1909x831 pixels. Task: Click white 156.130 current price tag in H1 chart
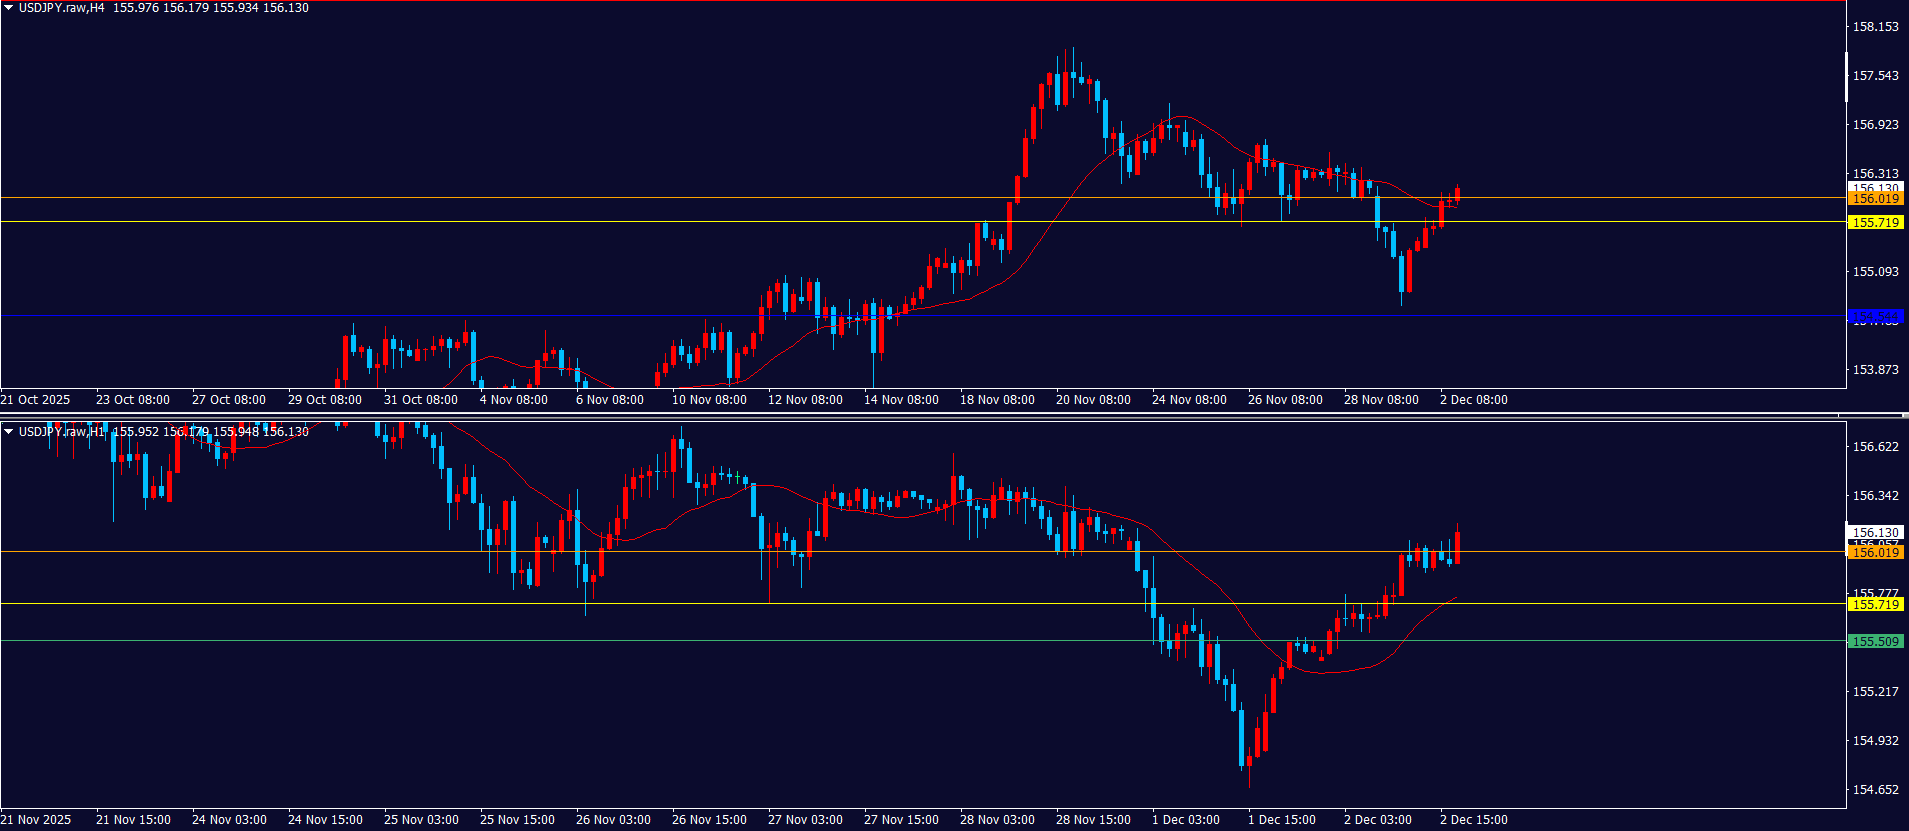pyautogui.click(x=1875, y=533)
